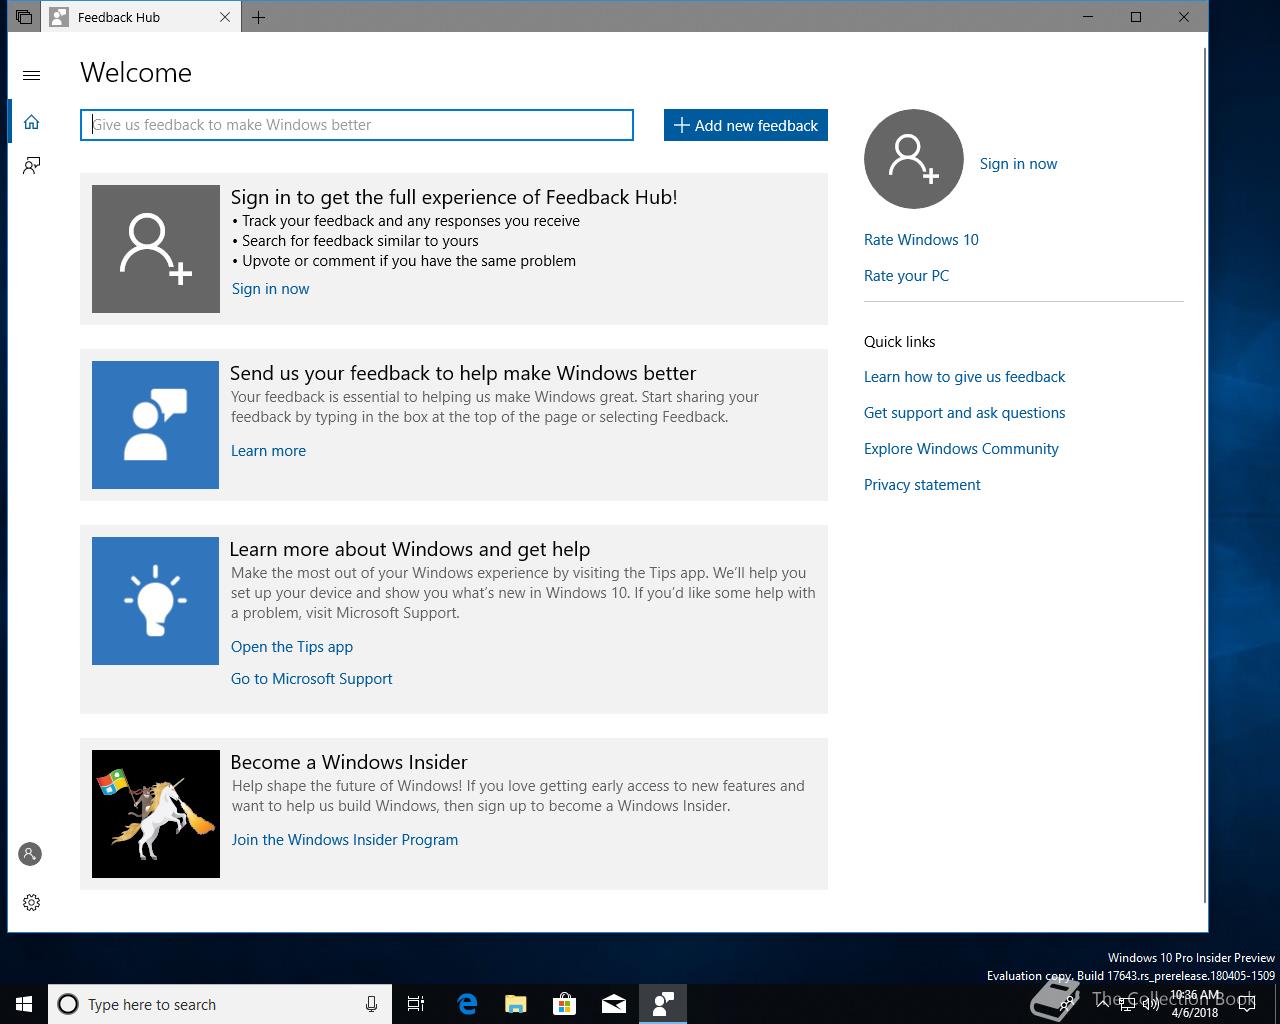Click heading 'Learn more about Windows and get help'
The height and width of the screenshot is (1024, 1280).
(x=410, y=549)
